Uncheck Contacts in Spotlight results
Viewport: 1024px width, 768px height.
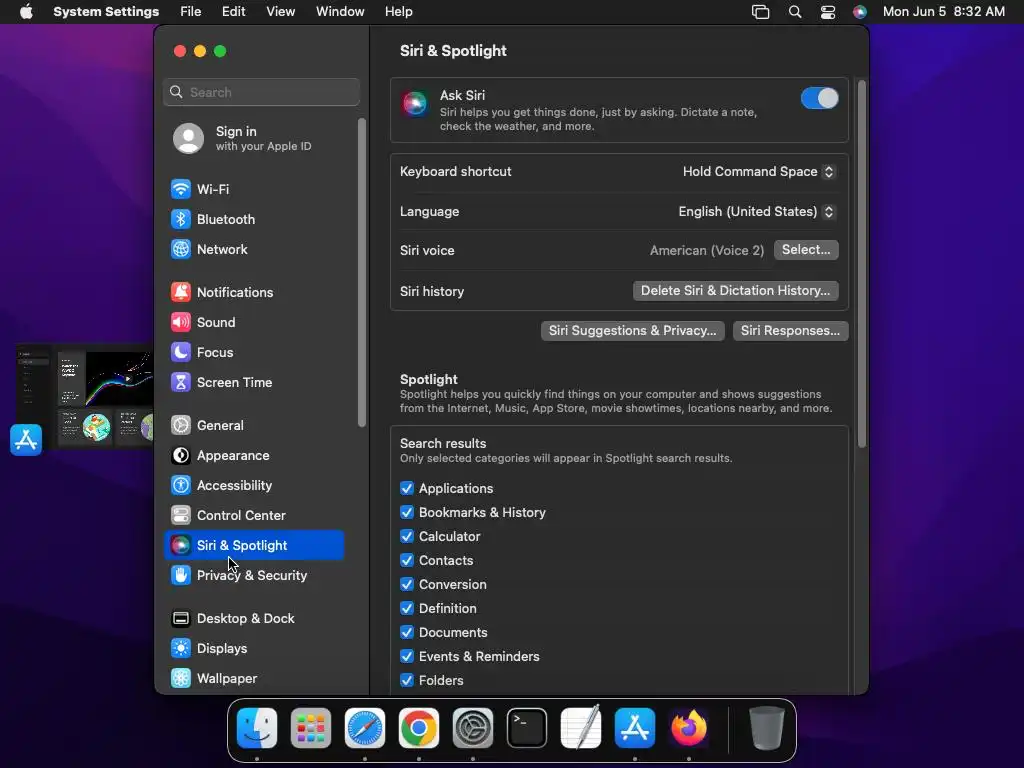point(407,560)
